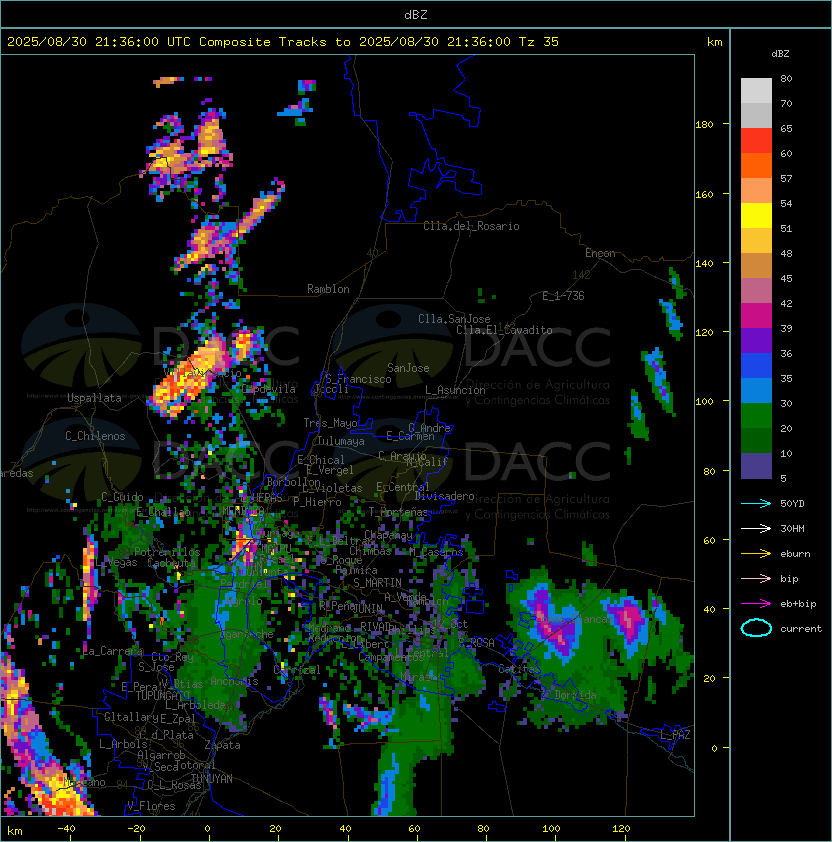Click the yellow eburn arrow legend icon
This screenshot has width=832, height=842.
(756, 554)
